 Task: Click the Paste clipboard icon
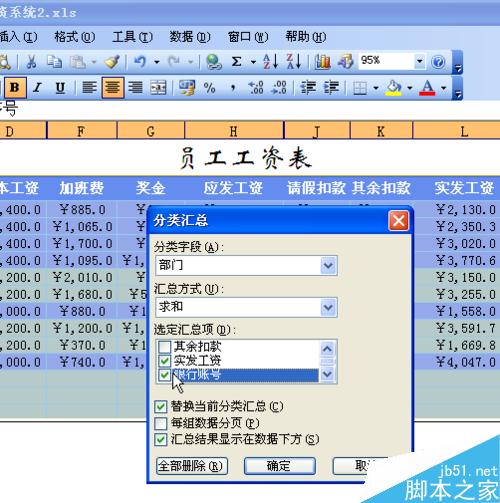tap(78, 62)
